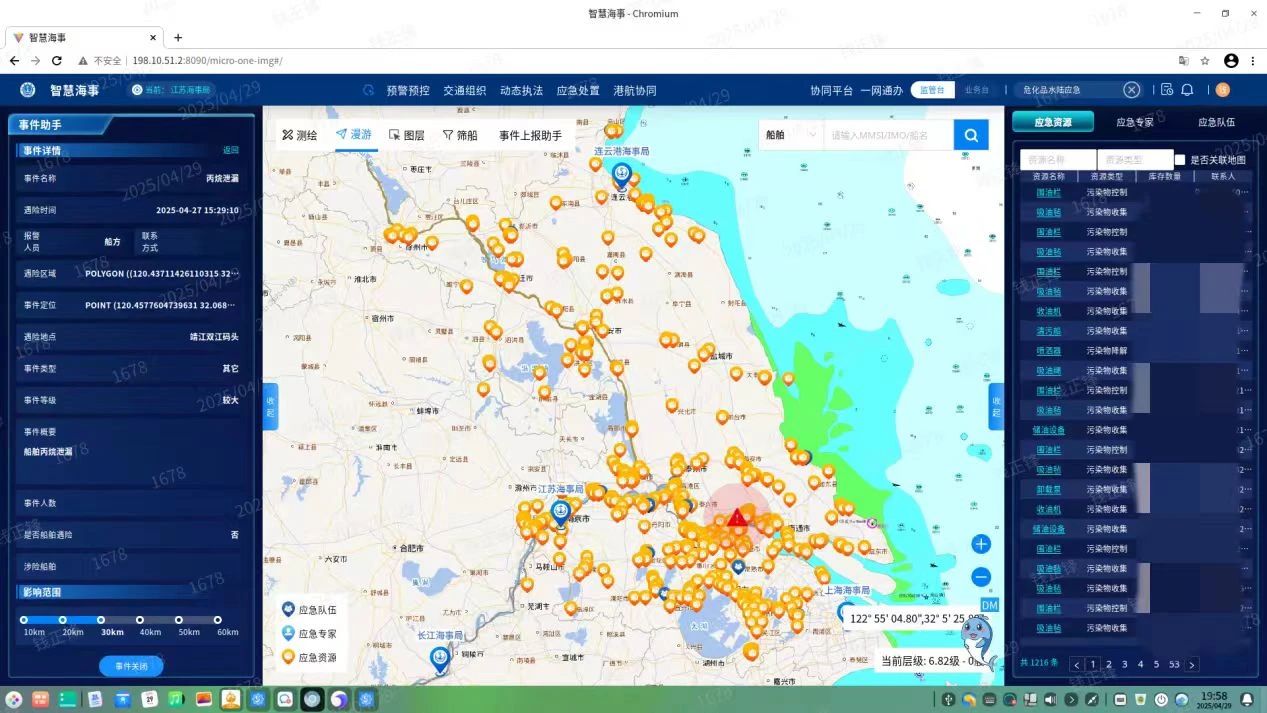Open the 筛船 ship filter tool
The width and height of the screenshot is (1267, 713).
(x=460, y=135)
